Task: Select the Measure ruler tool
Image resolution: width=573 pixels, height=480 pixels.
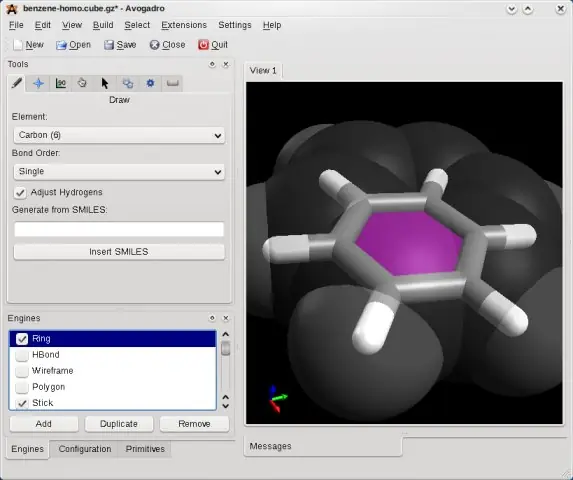Action: coord(172,83)
